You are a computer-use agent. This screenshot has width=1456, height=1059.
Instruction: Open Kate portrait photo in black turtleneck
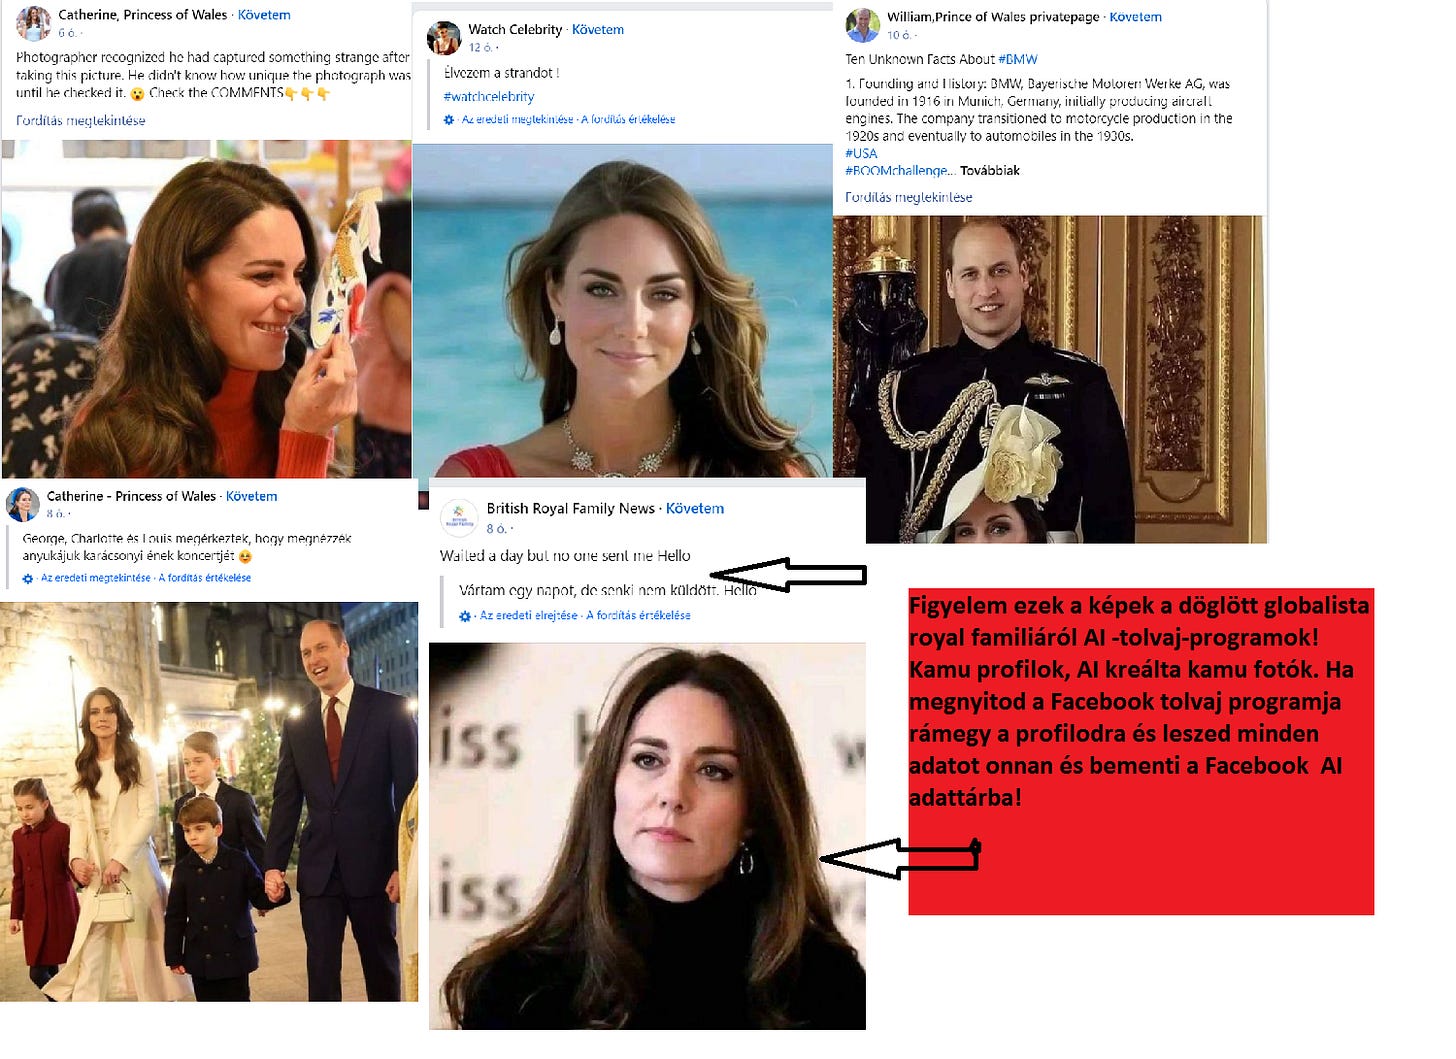click(647, 836)
